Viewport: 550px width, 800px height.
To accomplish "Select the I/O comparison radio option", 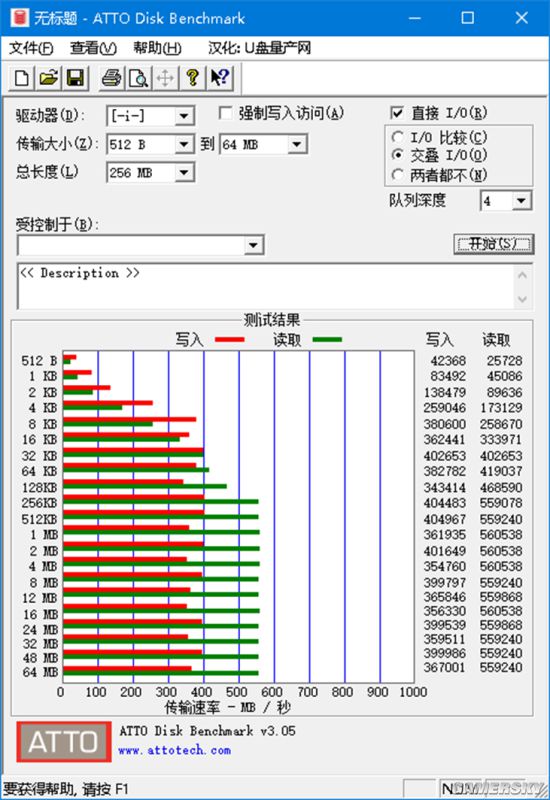I will (x=397, y=137).
